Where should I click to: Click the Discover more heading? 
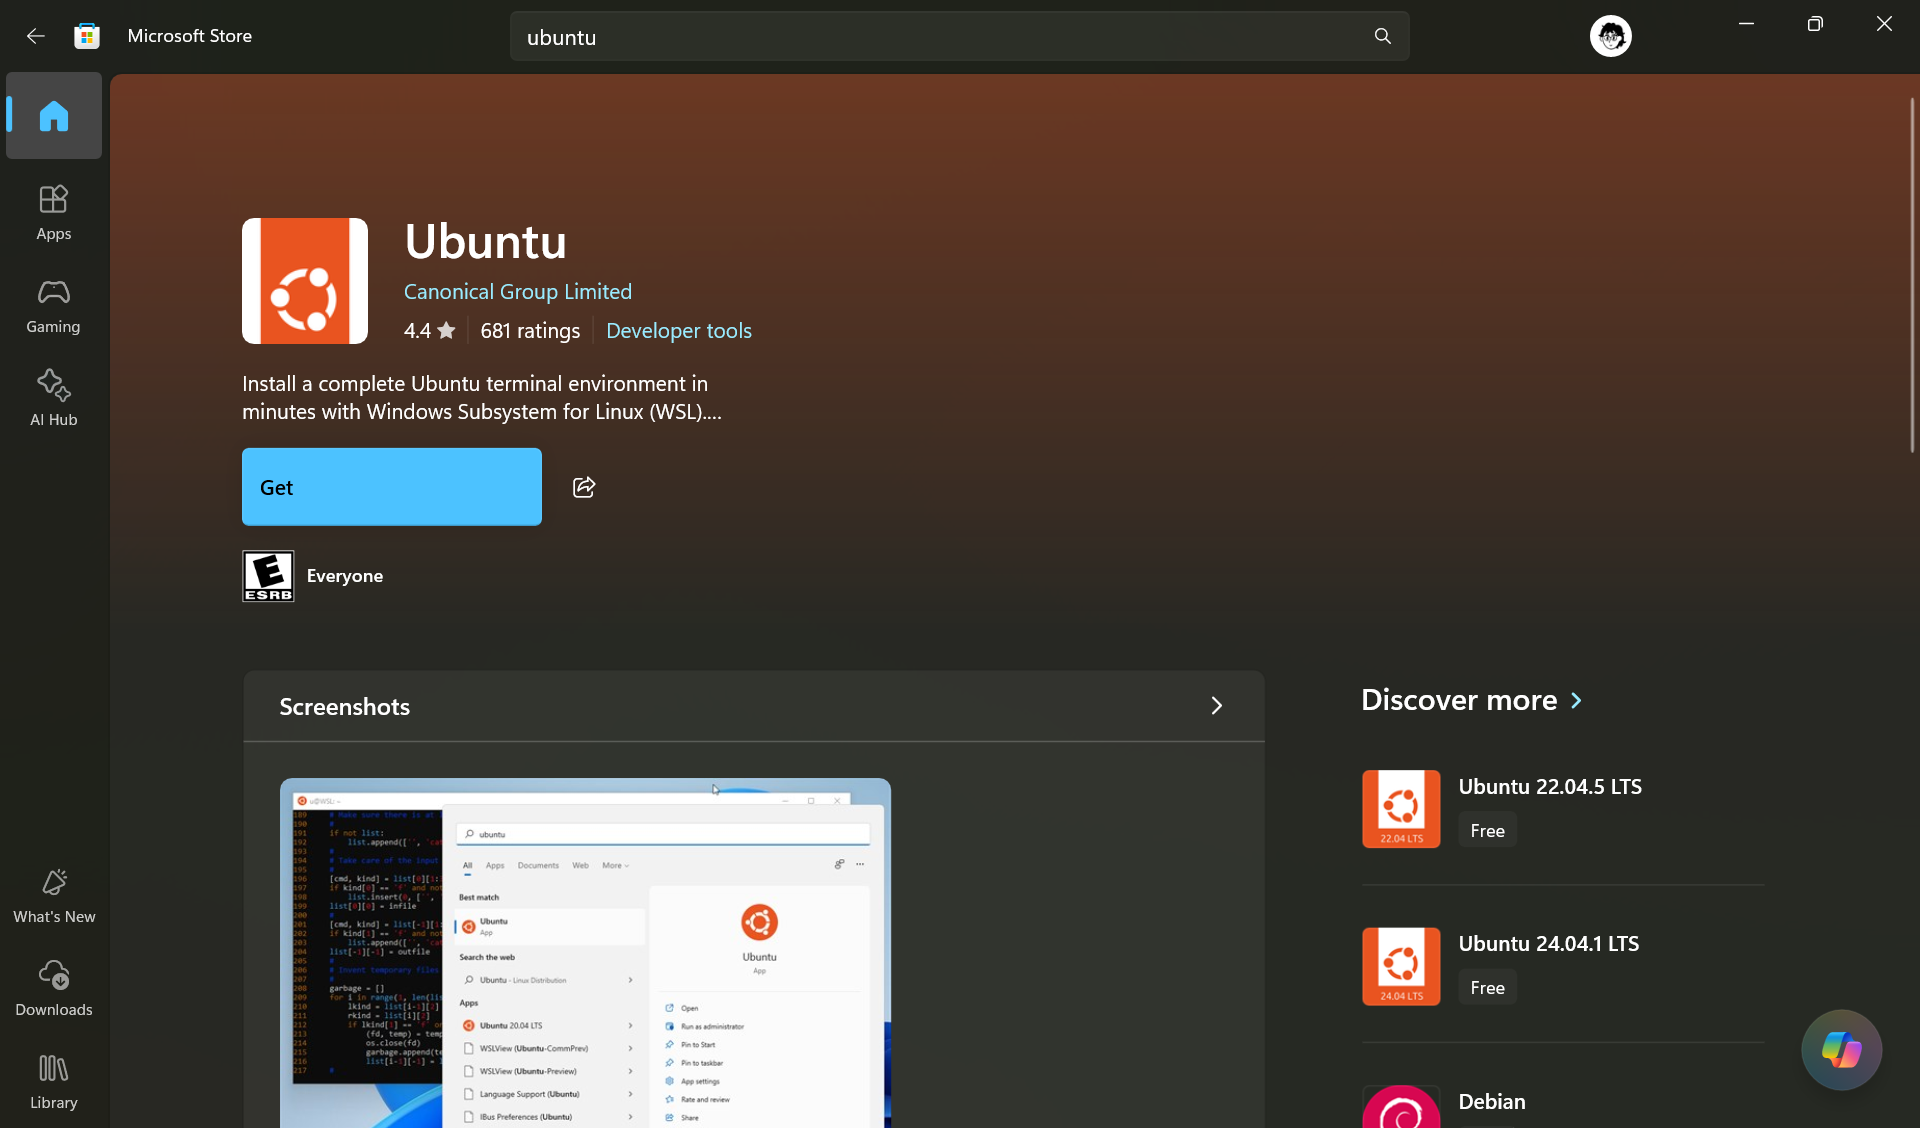pos(1459,700)
